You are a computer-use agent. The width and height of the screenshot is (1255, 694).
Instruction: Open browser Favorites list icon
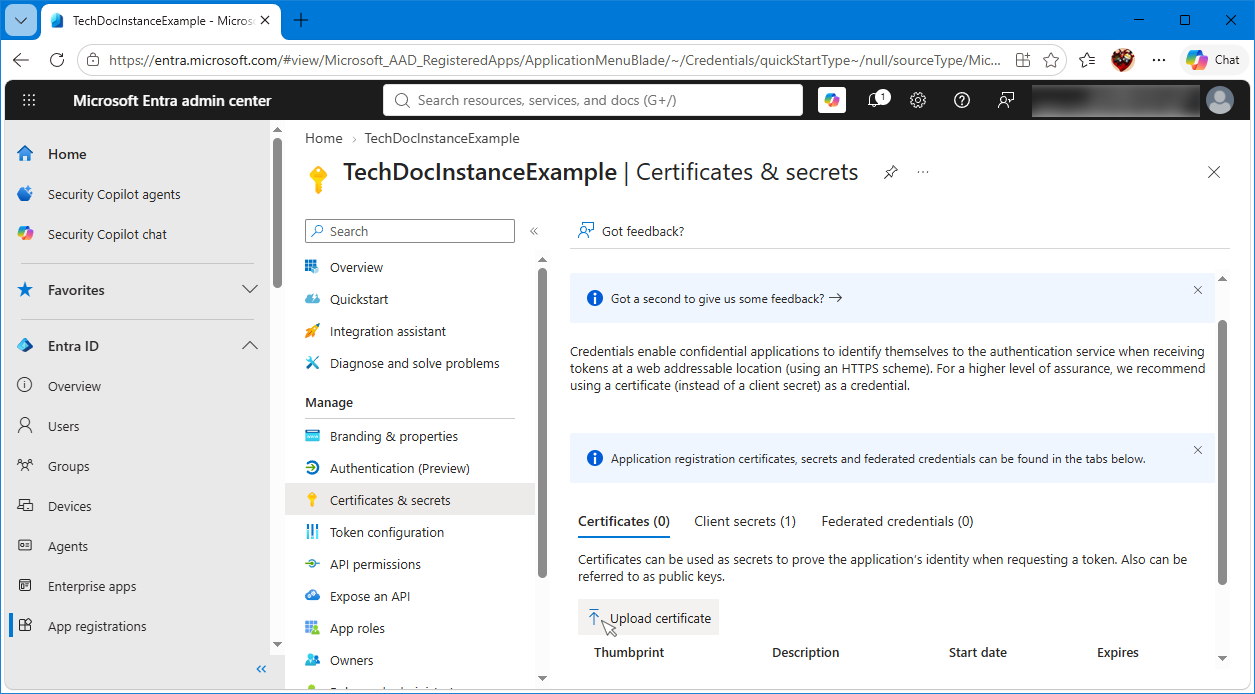coord(1087,60)
